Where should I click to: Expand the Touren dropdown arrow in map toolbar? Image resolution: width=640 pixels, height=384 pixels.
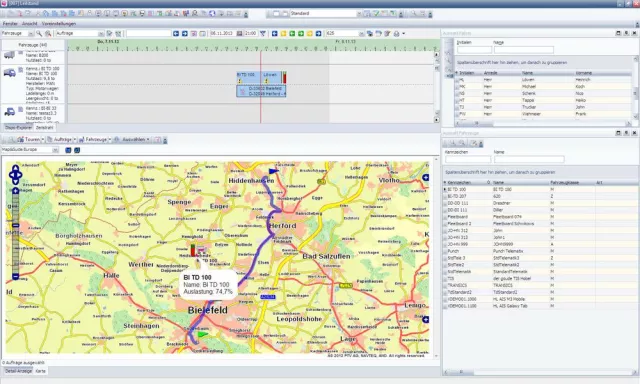pyautogui.click(x=42, y=140)
